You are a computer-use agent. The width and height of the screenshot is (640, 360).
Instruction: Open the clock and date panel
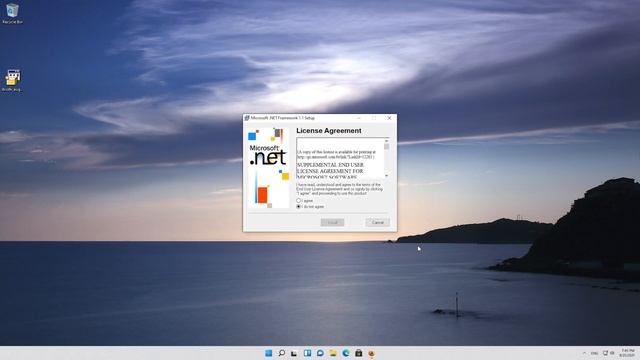click(628, 353)
